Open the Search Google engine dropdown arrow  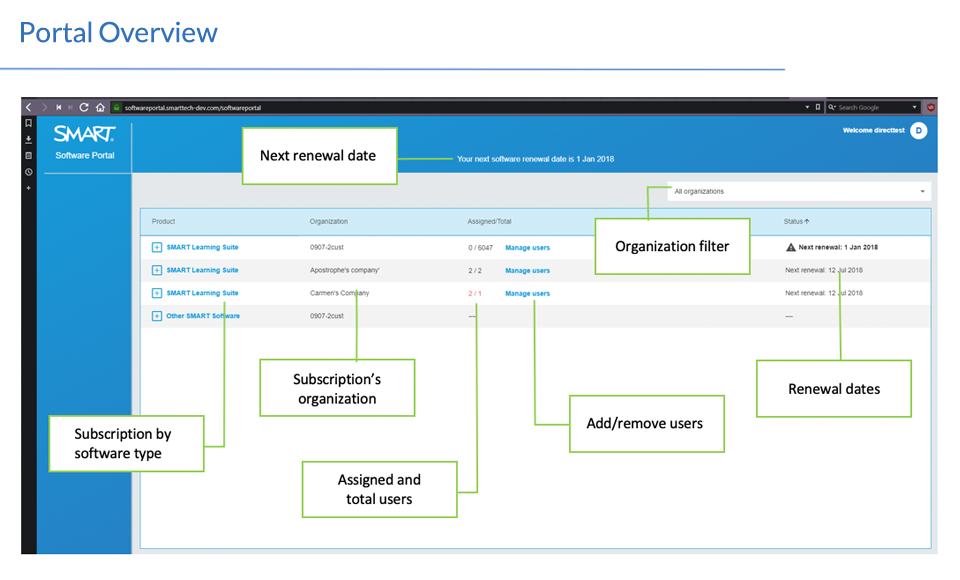[x=915, y=107]
